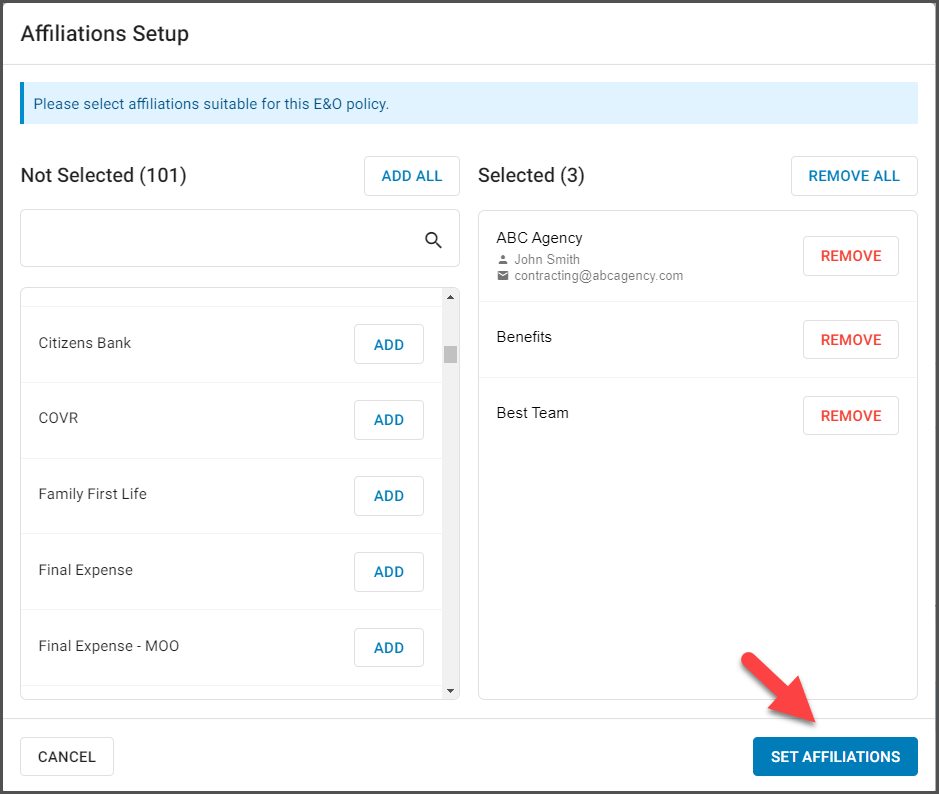Click the search magnifier icon
The width and height of the screenshot is (939, 794).
click(x=433, y=240)
